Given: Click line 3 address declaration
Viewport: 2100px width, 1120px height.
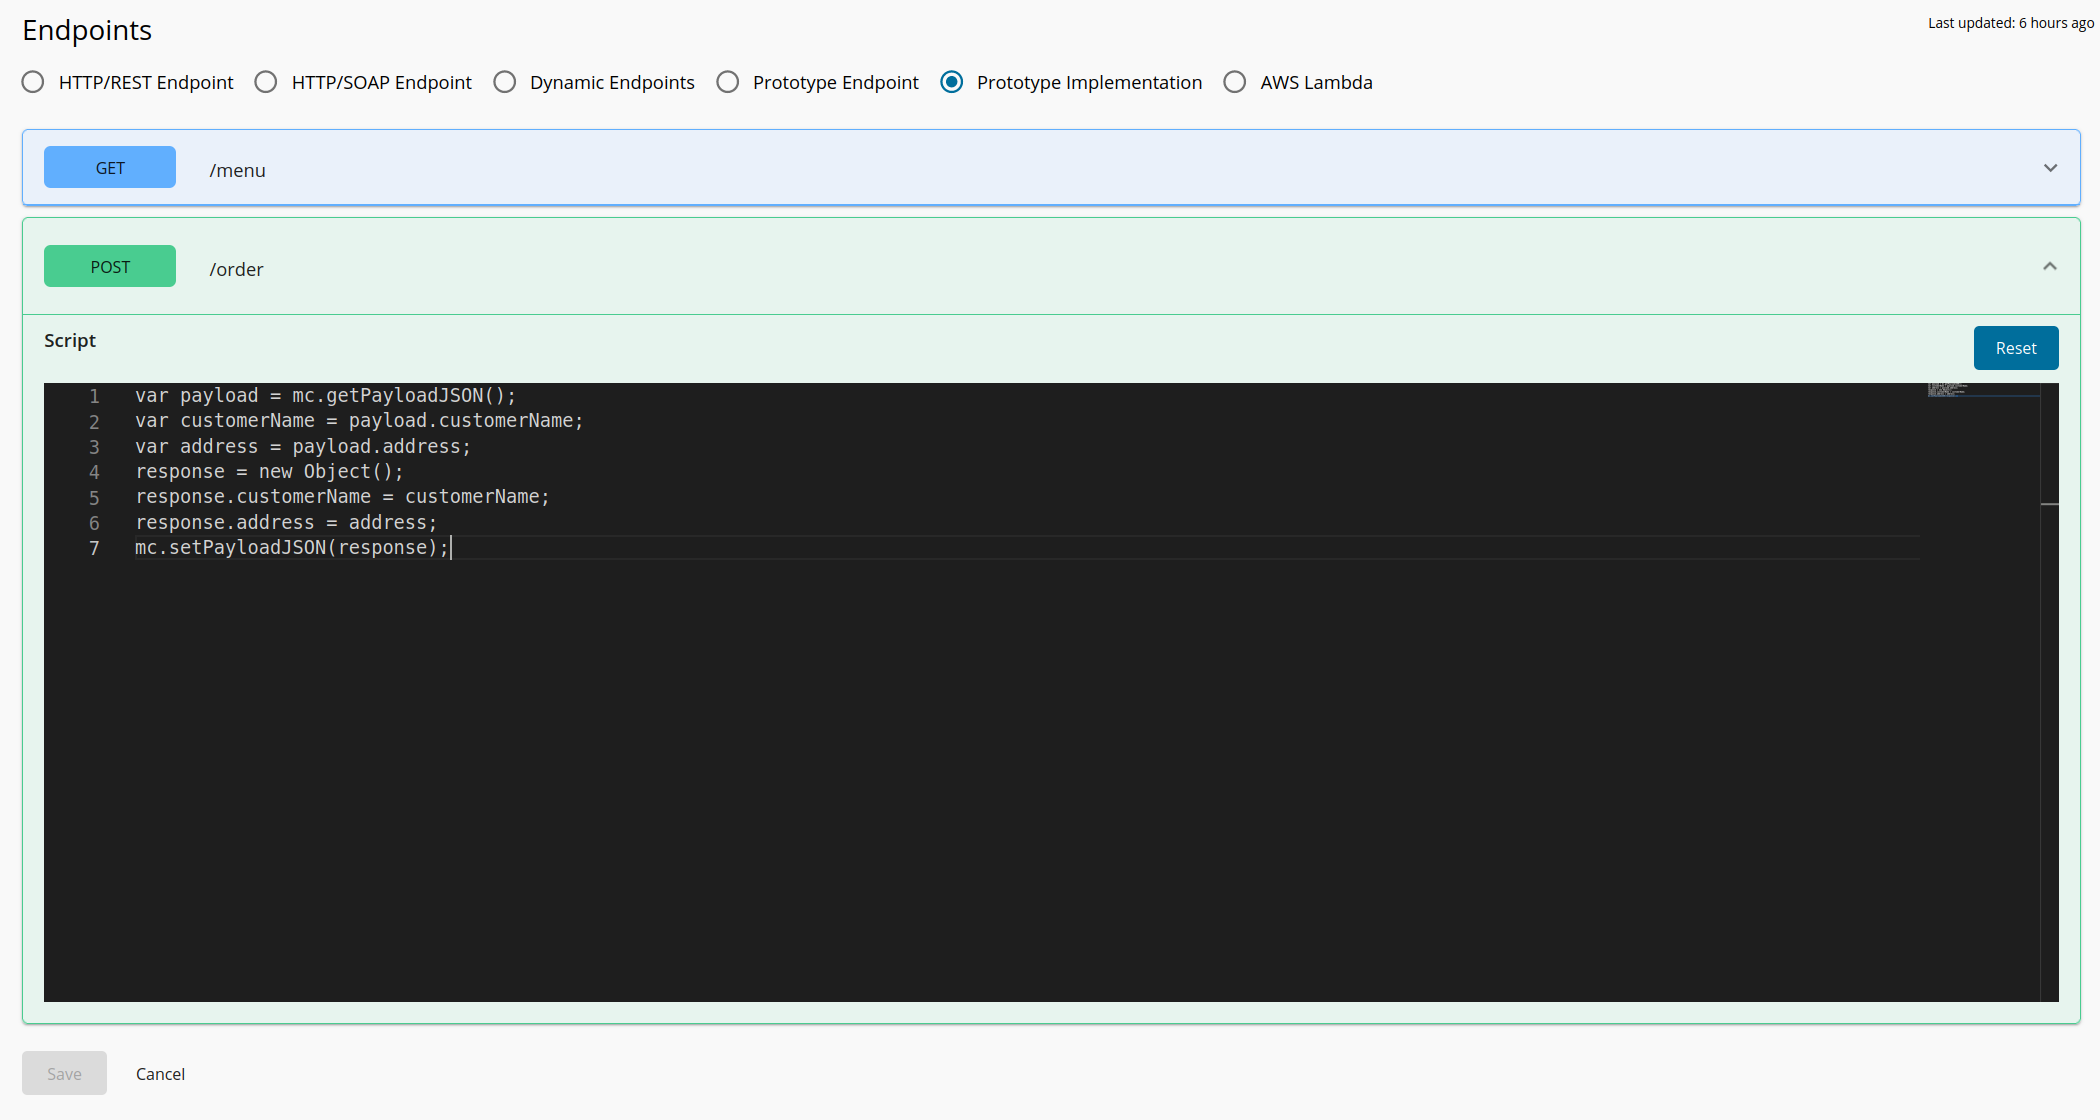Looking at the screenshot, I should (x=303, y=447).
